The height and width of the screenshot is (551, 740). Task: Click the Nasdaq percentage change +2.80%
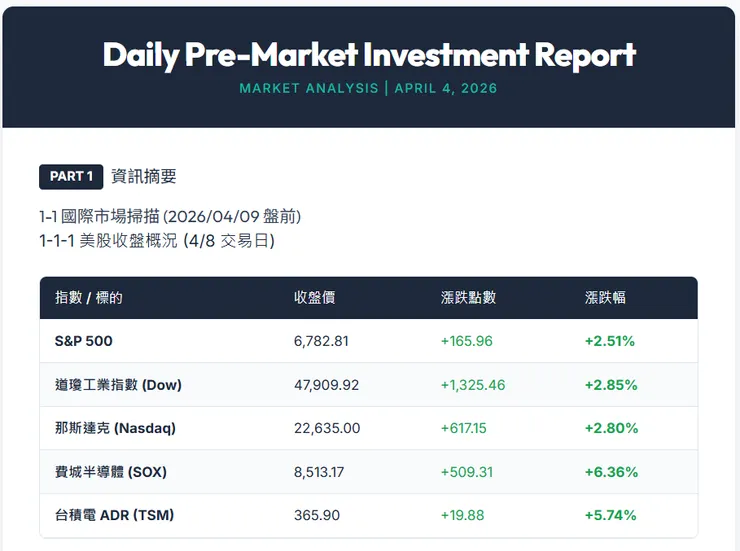[x=611, y=428]
